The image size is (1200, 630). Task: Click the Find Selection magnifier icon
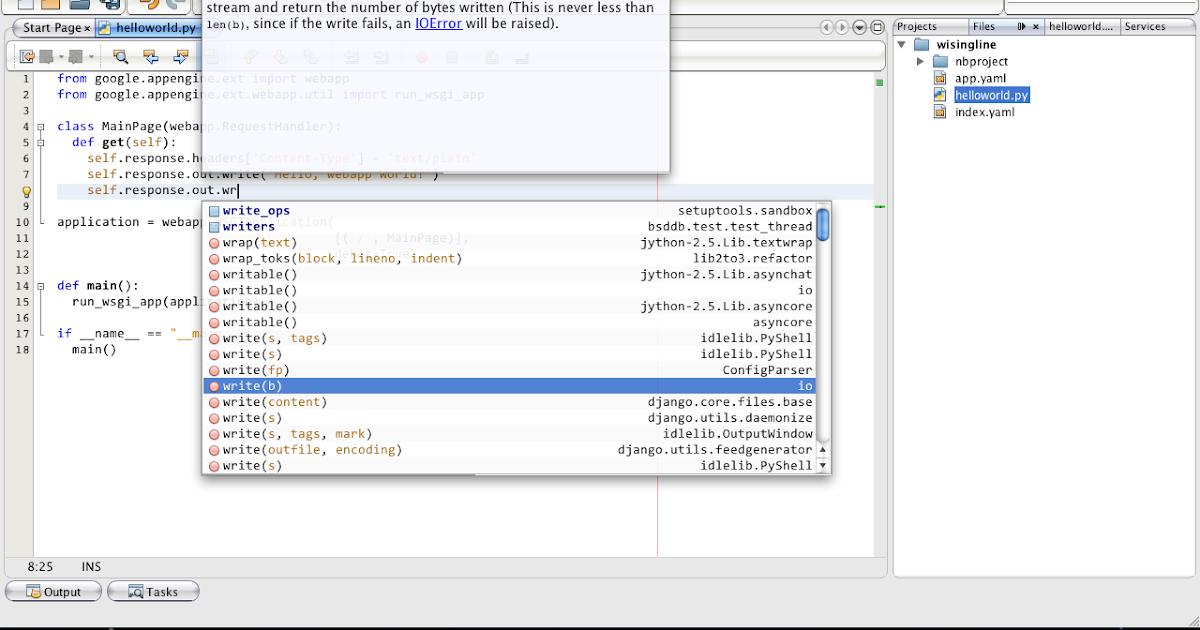point(121,57)
